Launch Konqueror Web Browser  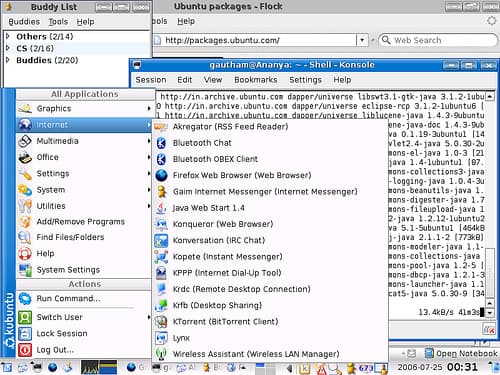pyautogui.click(x=270, y=224)
